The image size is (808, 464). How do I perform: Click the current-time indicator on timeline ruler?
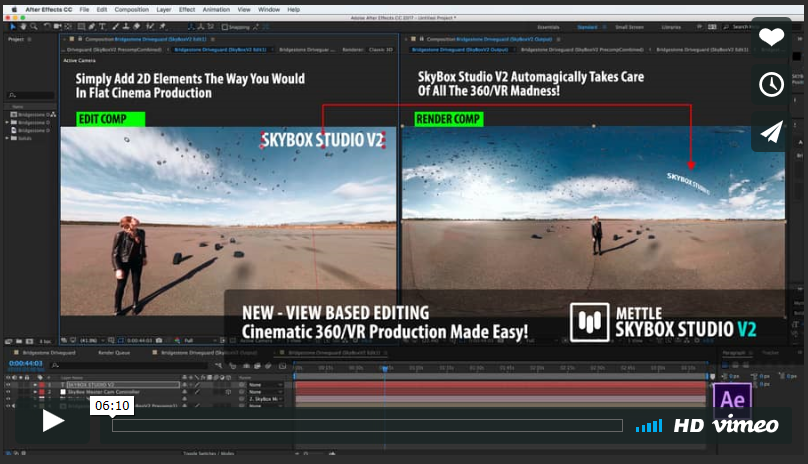384,368
